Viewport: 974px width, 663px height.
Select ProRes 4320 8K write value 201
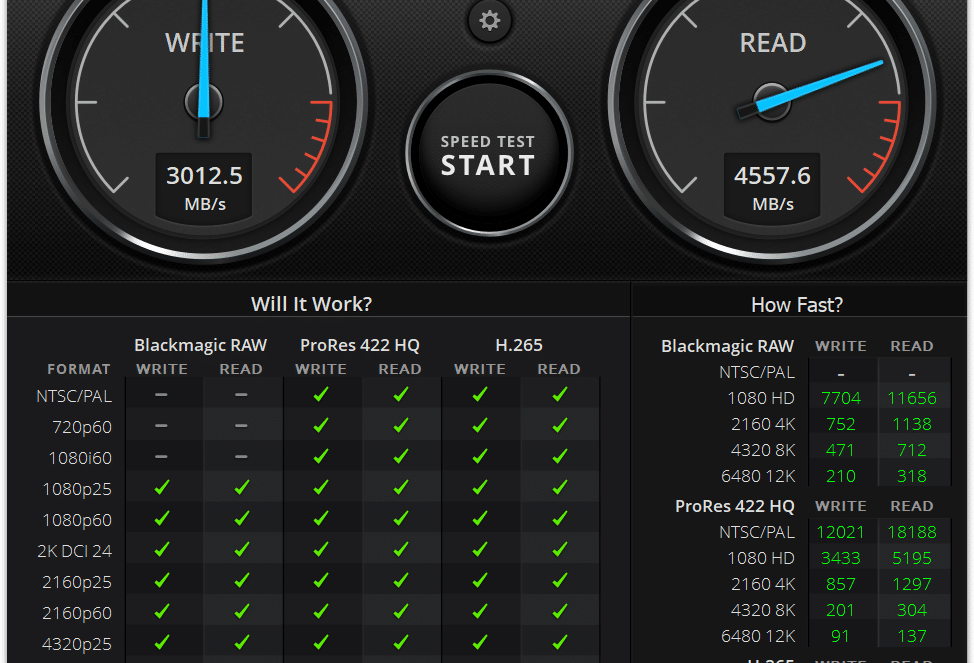click(840, 610)
